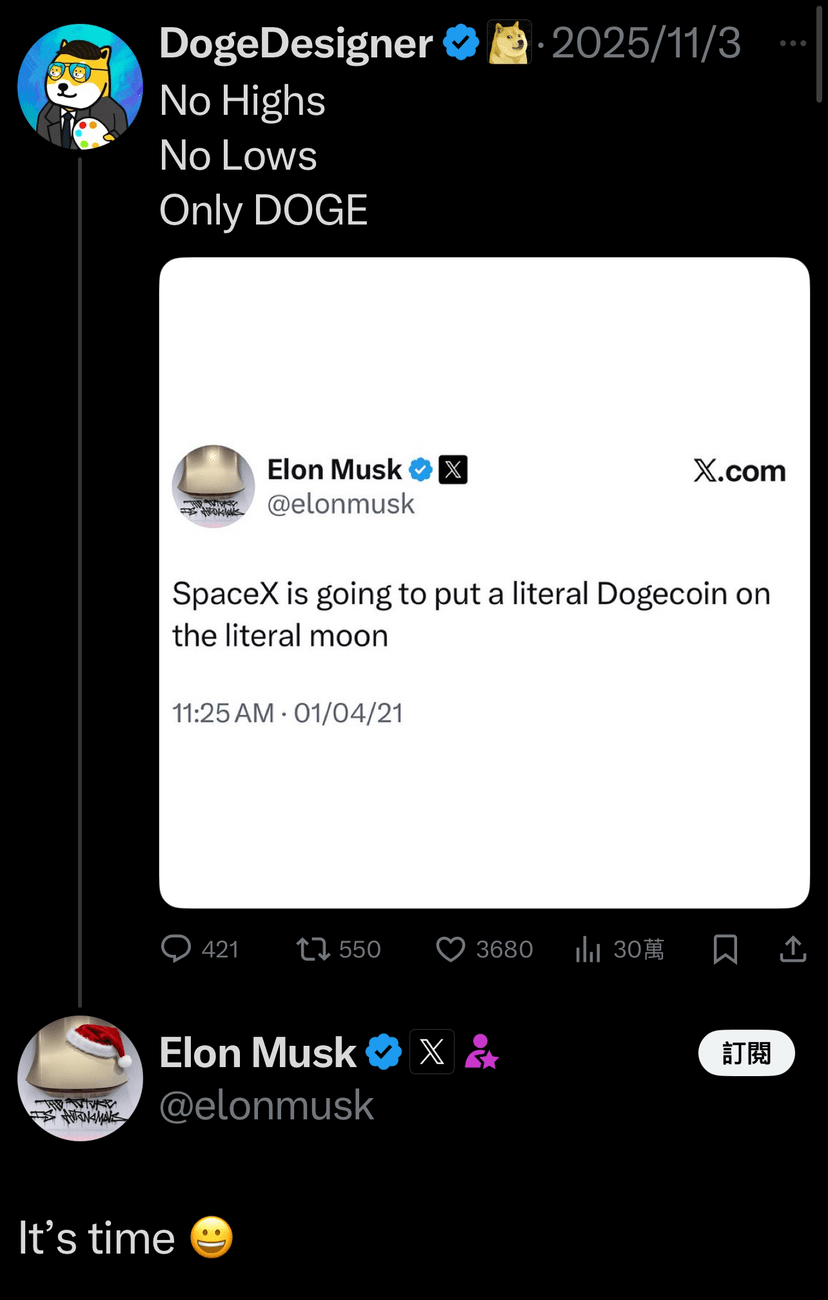Open the three-dot more options menu
The width and height of the screenshot is (828, 1300).
pos(793,44)
